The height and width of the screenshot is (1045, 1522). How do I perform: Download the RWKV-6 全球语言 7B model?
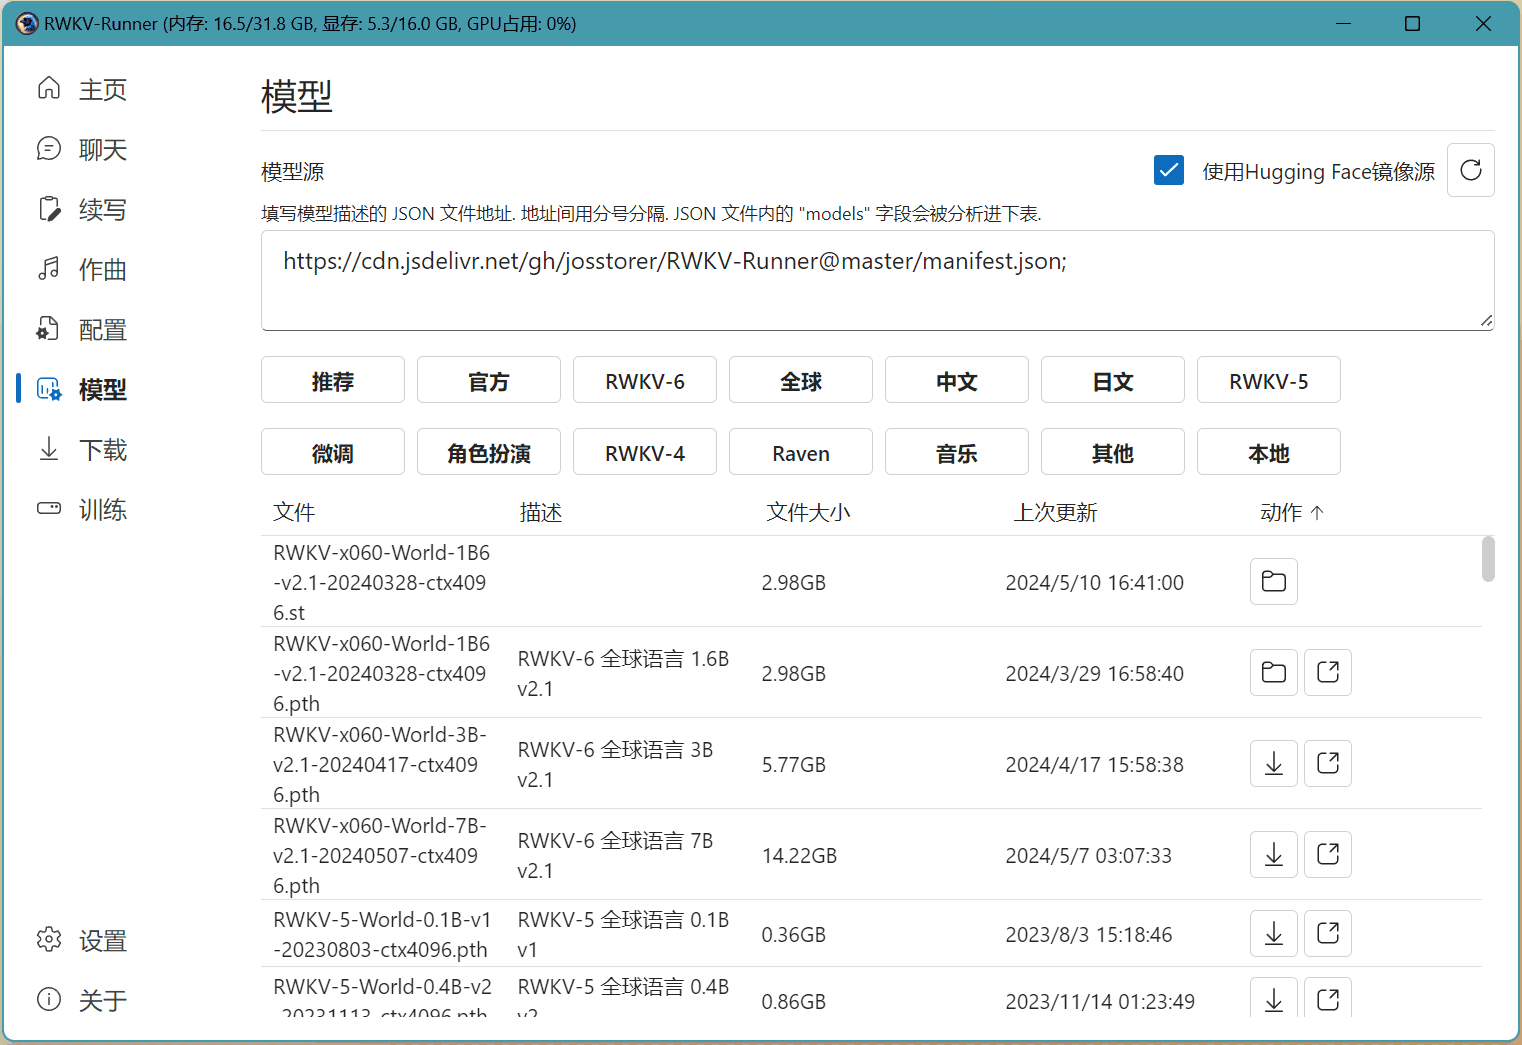[x=1273, y=855]
